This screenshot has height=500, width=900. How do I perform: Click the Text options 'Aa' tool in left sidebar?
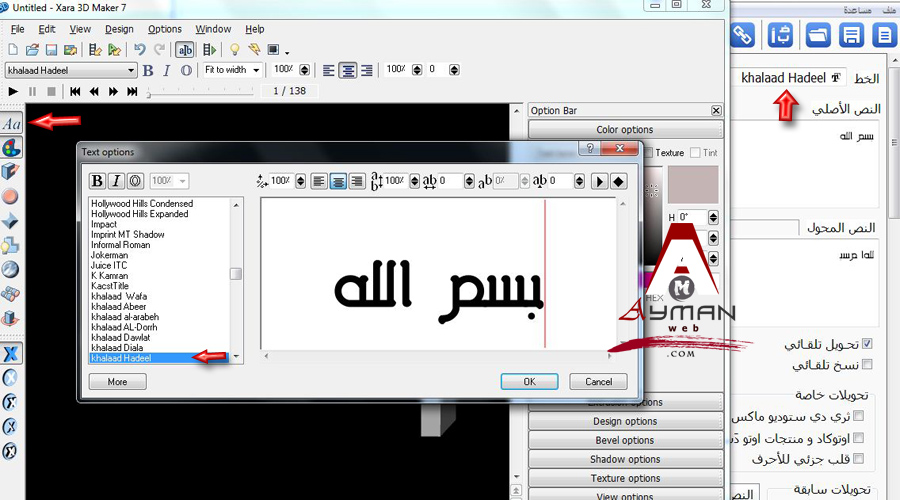click(x=12, y=124)
